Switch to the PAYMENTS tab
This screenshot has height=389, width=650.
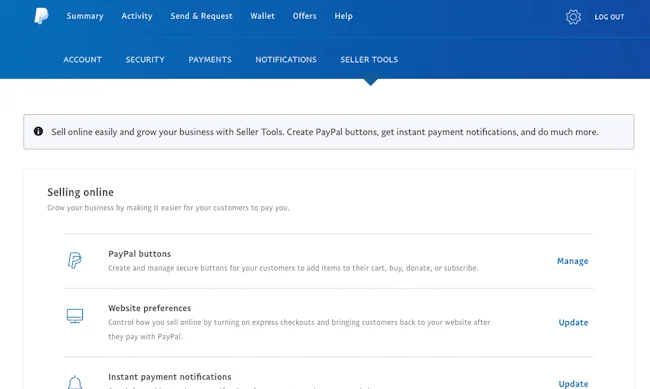point(210,60)
